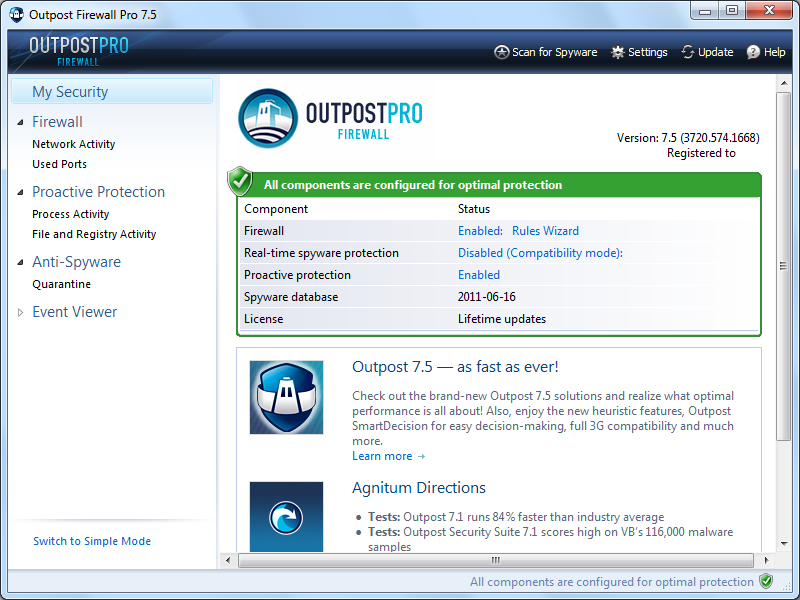This screenshot has height=600, width=800.
Task: Expand the Event Viewer node
Action: pos(21,312)
